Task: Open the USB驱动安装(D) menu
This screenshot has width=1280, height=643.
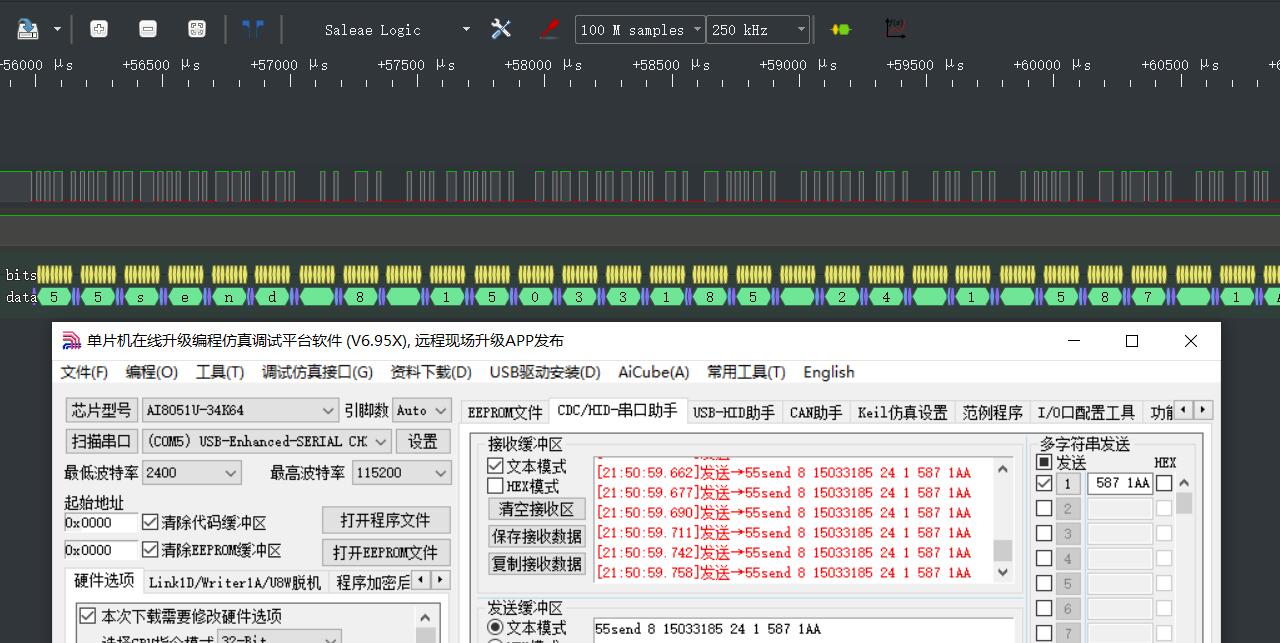Action: 545,372
